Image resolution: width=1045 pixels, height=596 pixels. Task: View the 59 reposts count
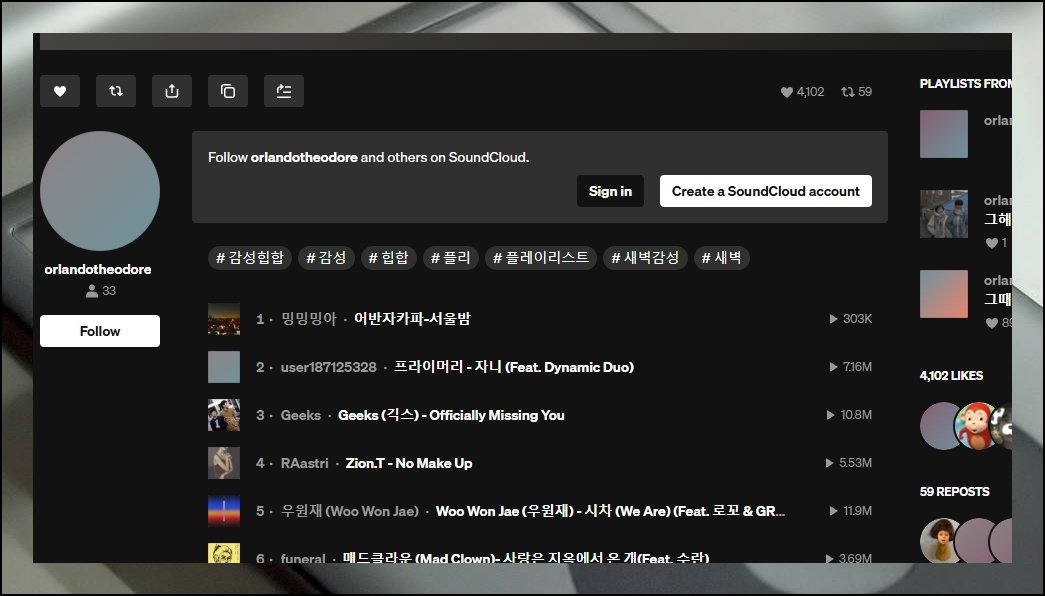[856, 92]
